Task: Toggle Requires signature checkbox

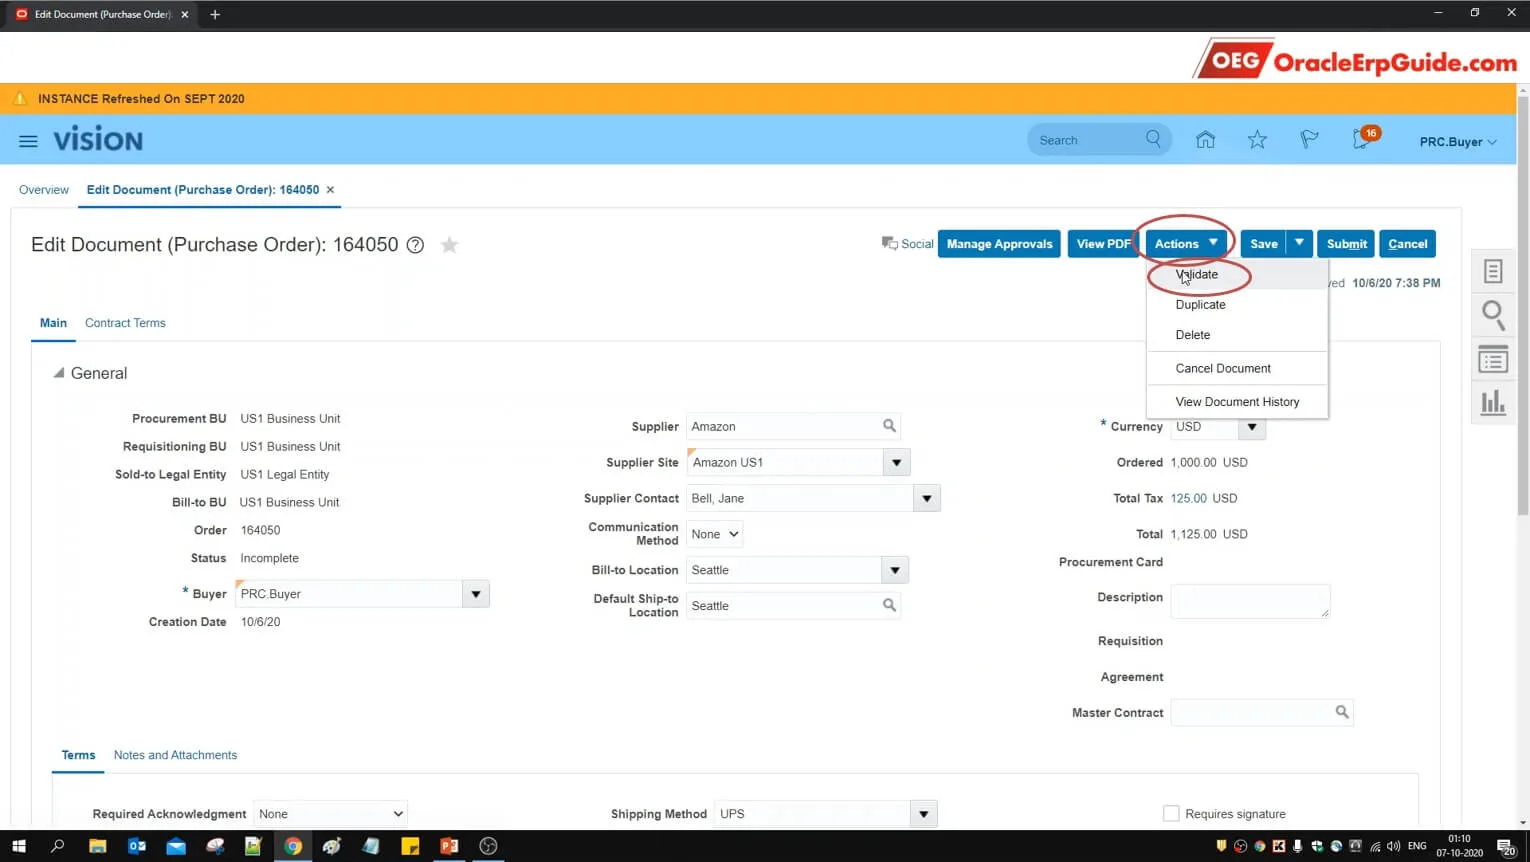Action: click(x=1171, y=814)
